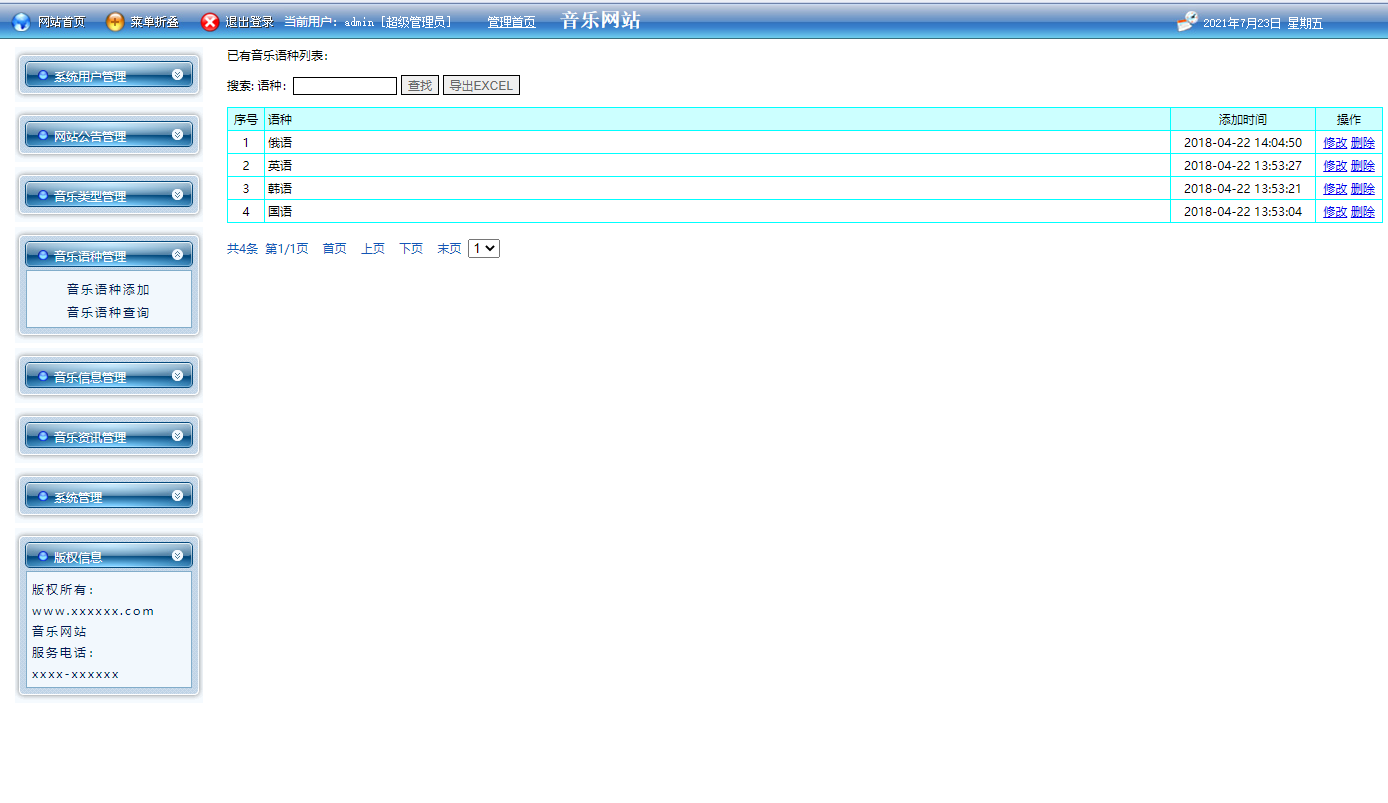The width and height of the screenshot is (1388, 803).
Task: Click the 已有音乐语种列表 heading
Action: click(x=277, y=56)
